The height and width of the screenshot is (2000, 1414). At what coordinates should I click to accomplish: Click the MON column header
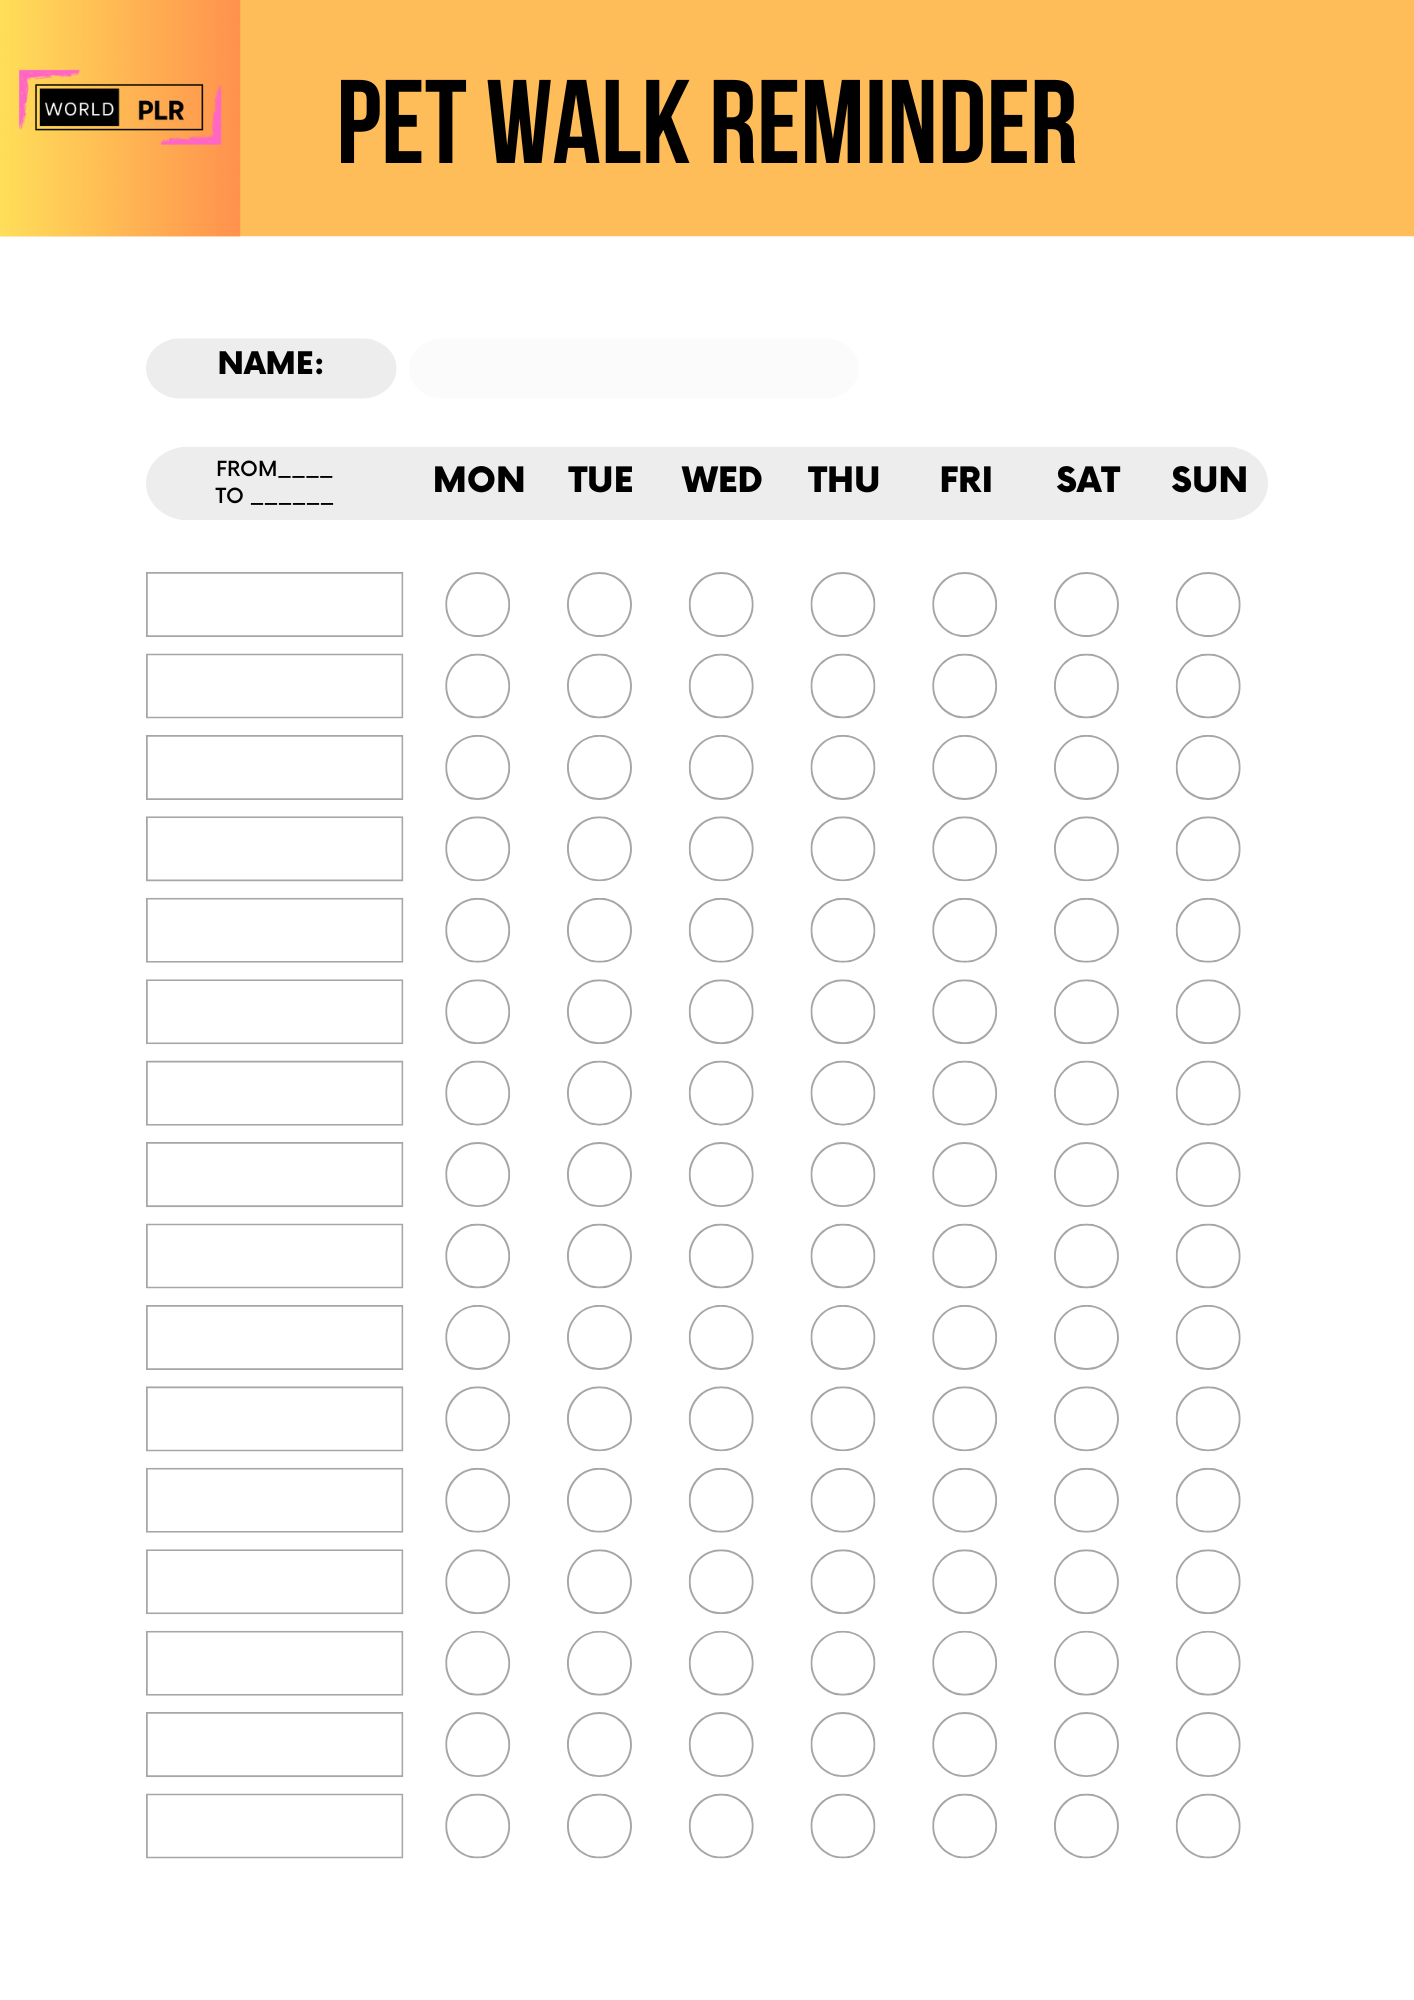[479, 480]
